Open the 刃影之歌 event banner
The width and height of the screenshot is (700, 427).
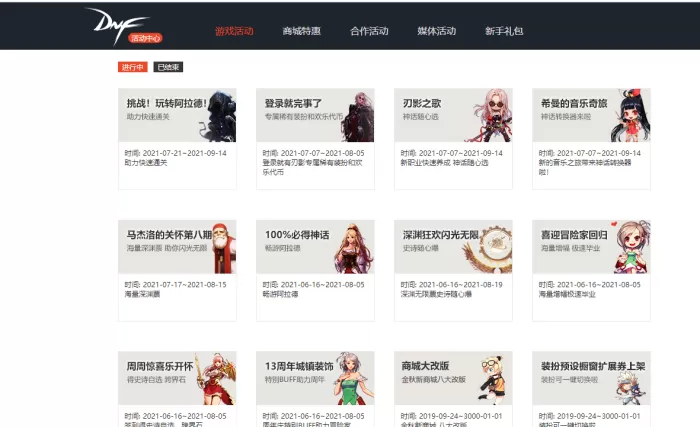(453, 115)
